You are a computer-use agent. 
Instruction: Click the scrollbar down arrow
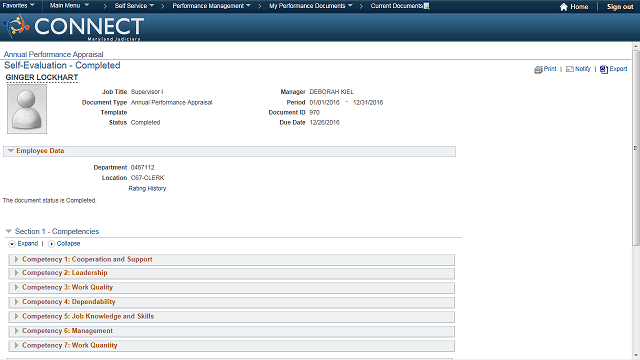636,356
